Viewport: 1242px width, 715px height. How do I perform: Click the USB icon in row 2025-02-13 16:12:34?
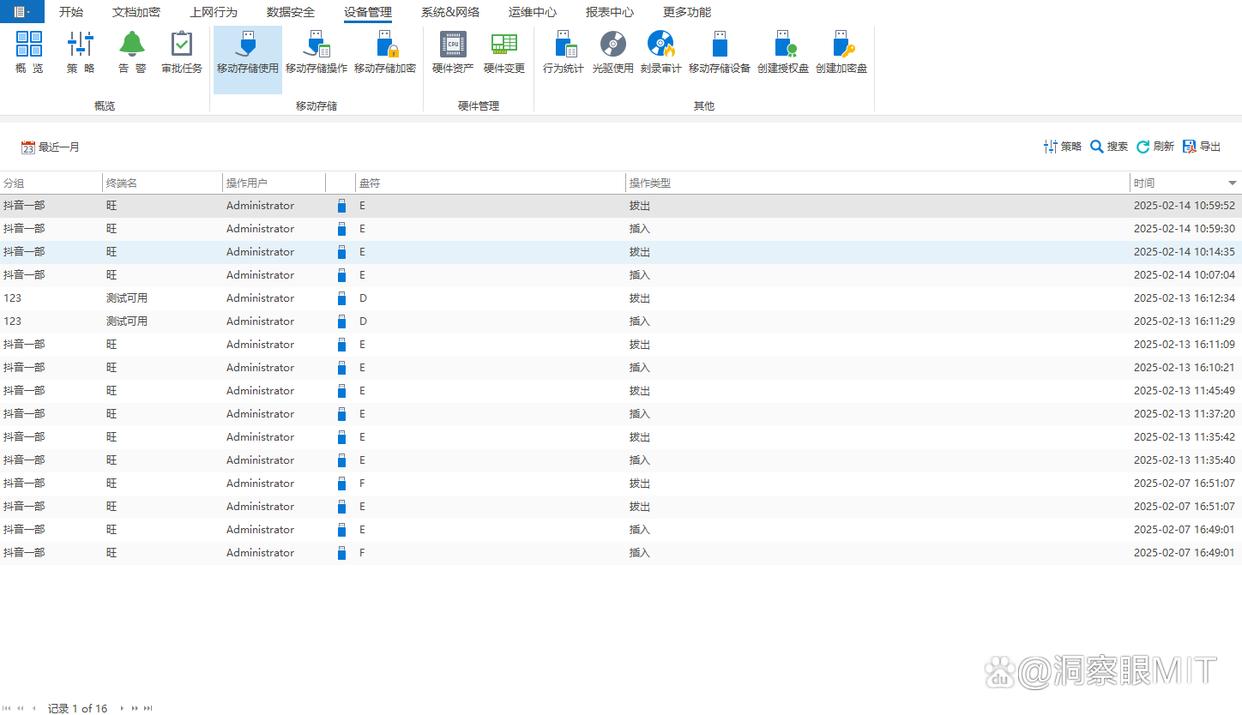pyautogui.click(x=341, y=298)
